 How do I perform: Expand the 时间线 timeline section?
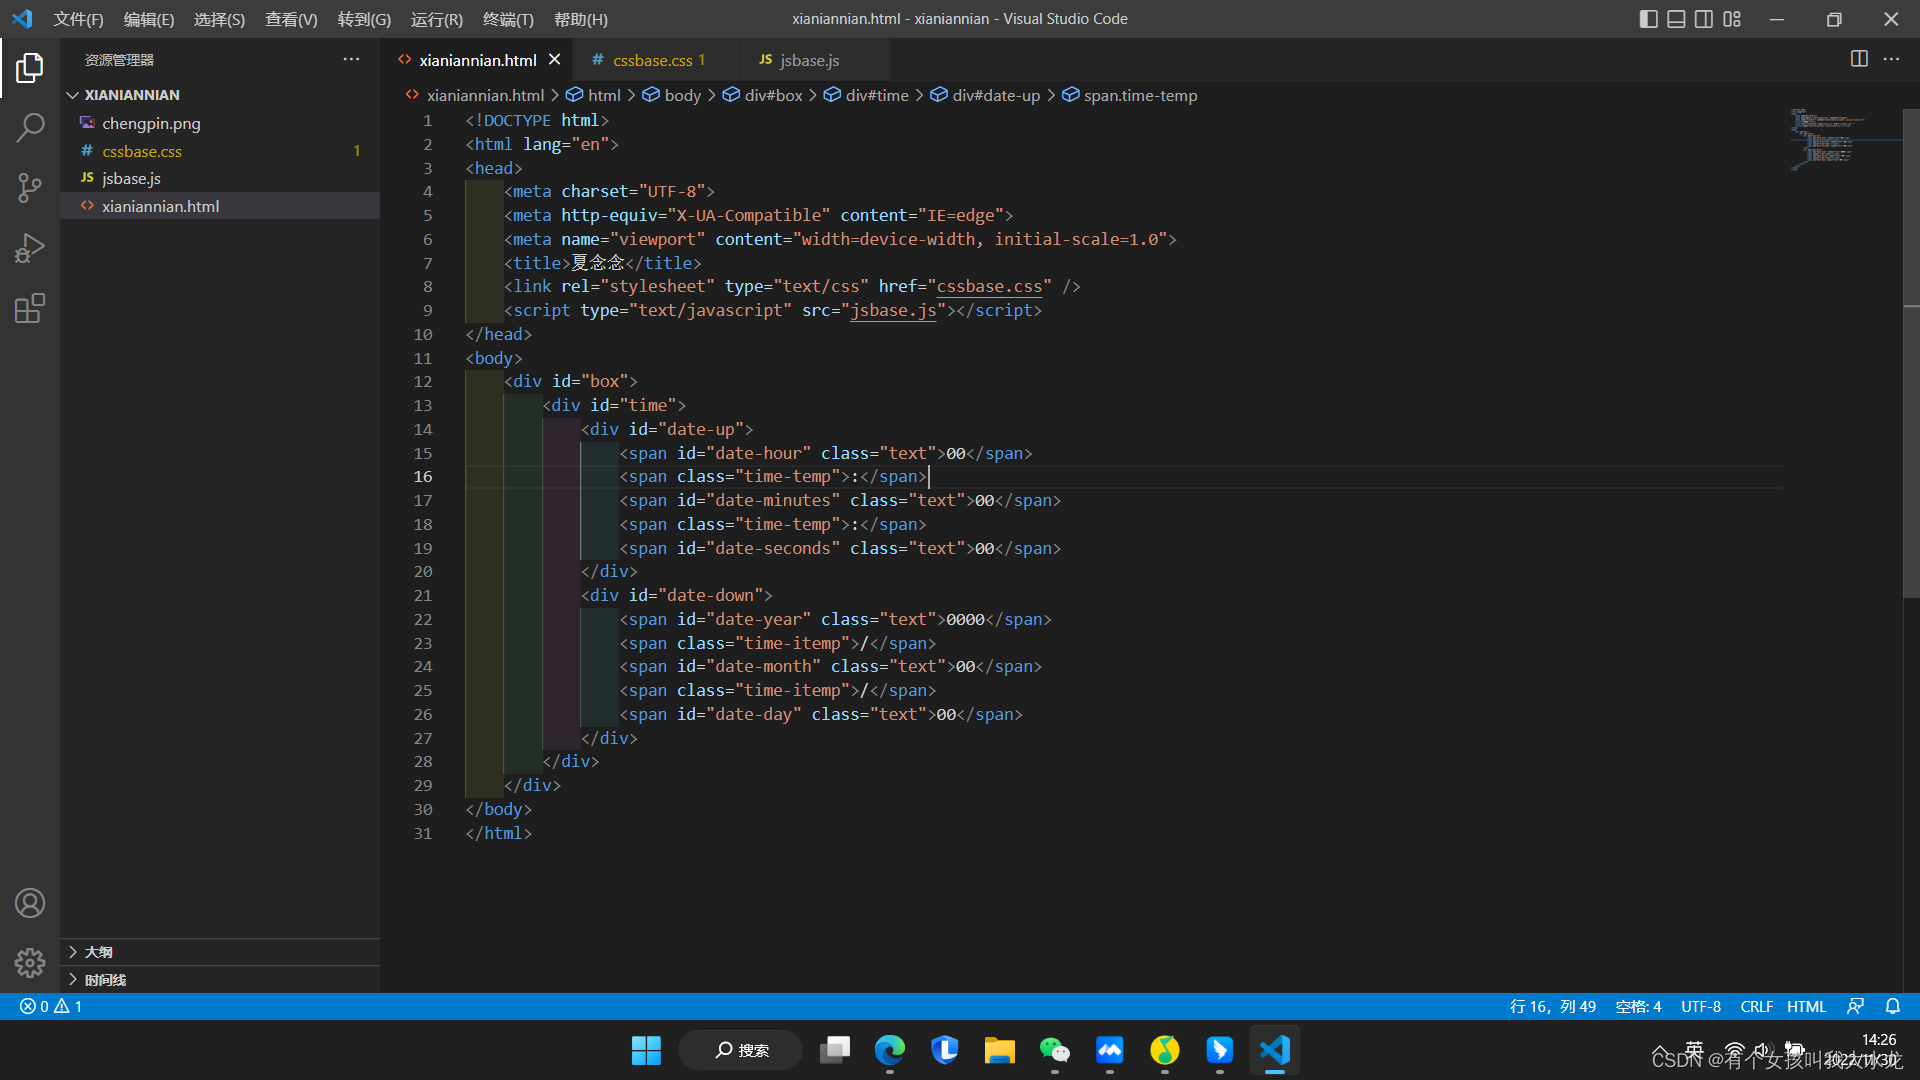220,980
